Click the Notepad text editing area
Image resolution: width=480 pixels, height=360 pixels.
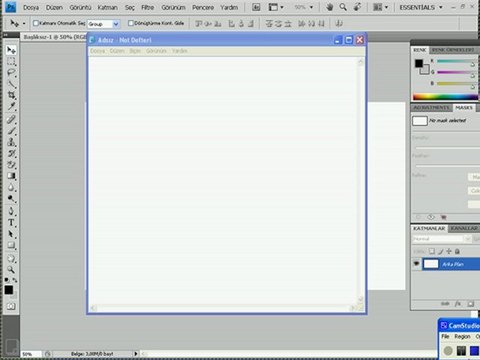[223, 180]
